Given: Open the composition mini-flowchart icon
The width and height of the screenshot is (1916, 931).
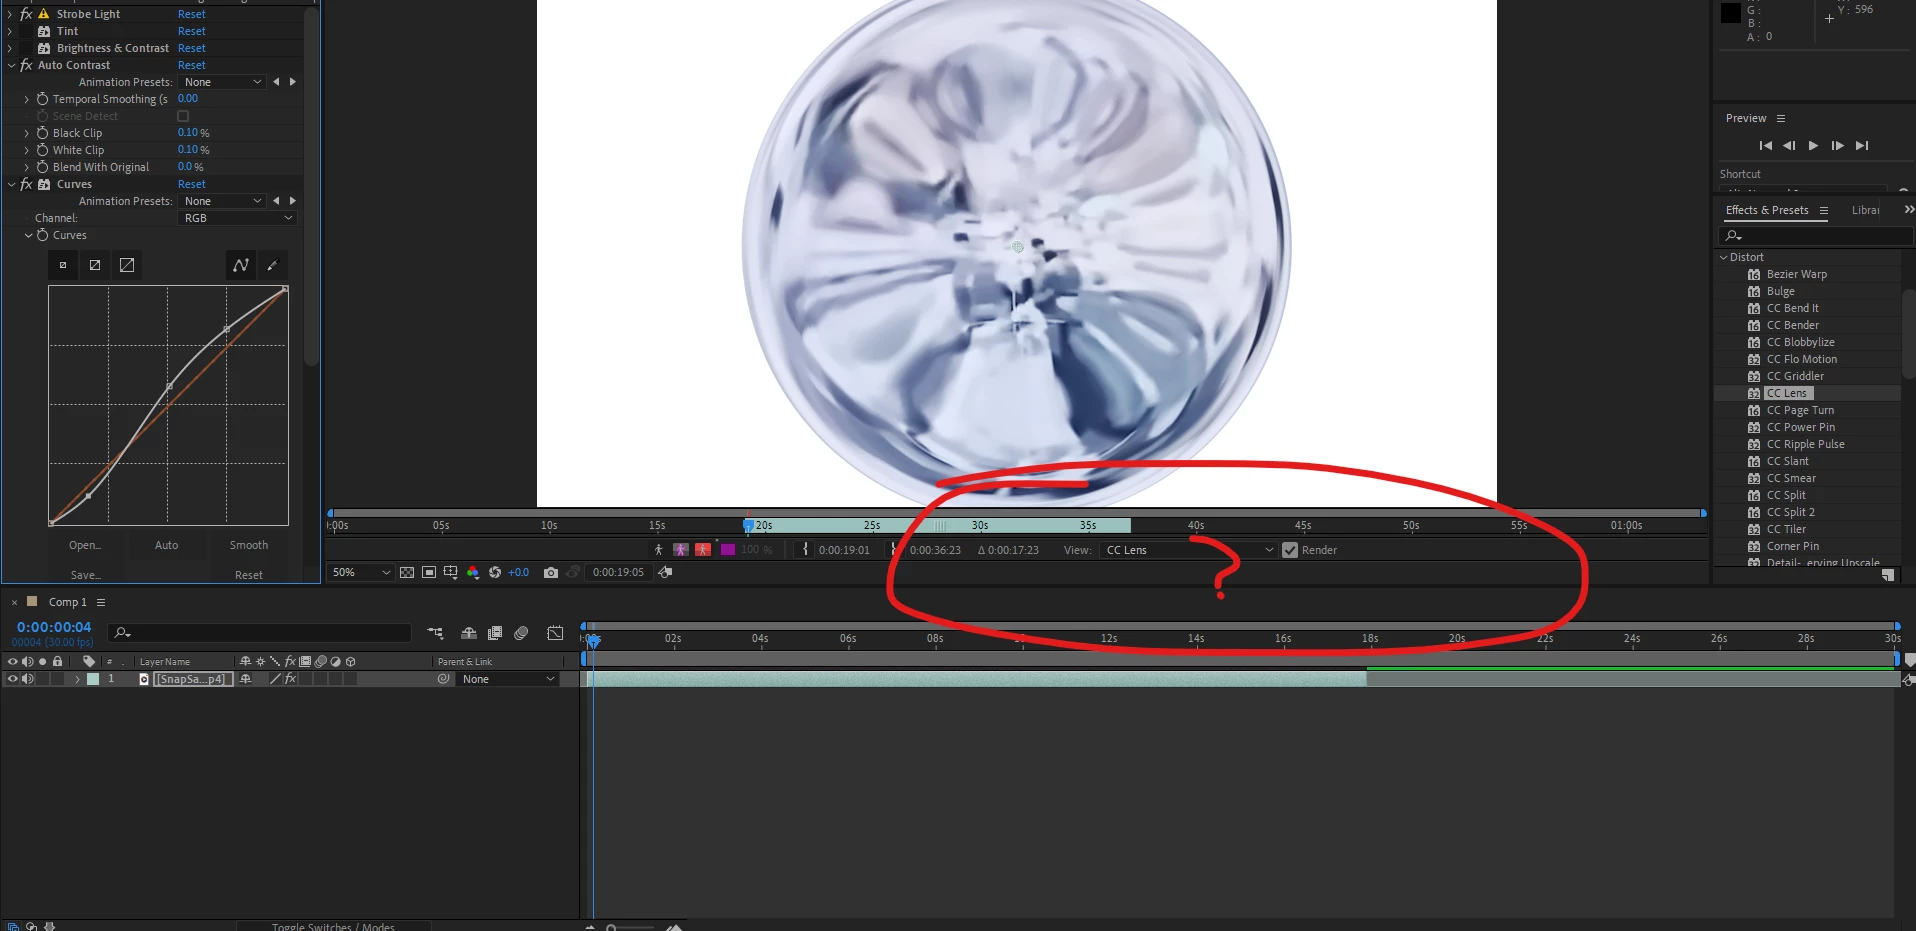Looking at the screenshot, I should coord(435,633).
